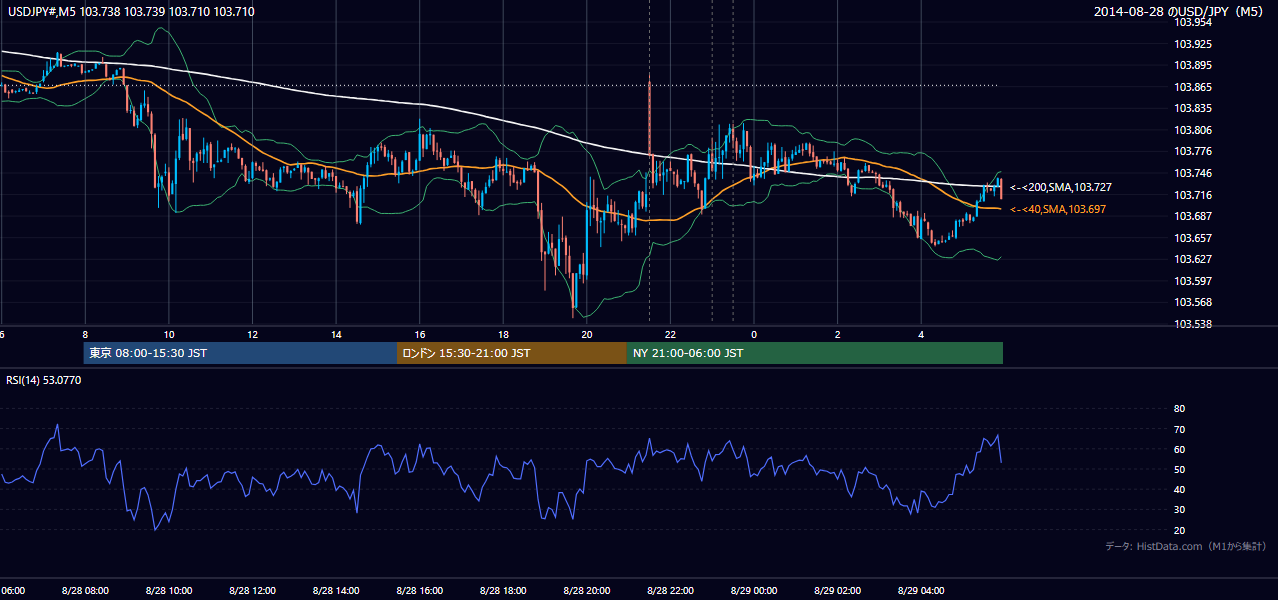
Task: Click the bottom time label 8/28 12:00
Action: point(252,590)
